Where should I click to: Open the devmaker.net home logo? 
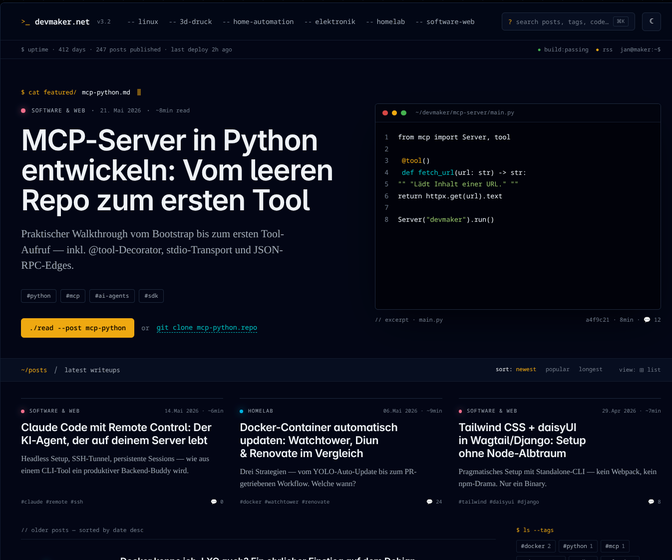[x=56, y=22]
